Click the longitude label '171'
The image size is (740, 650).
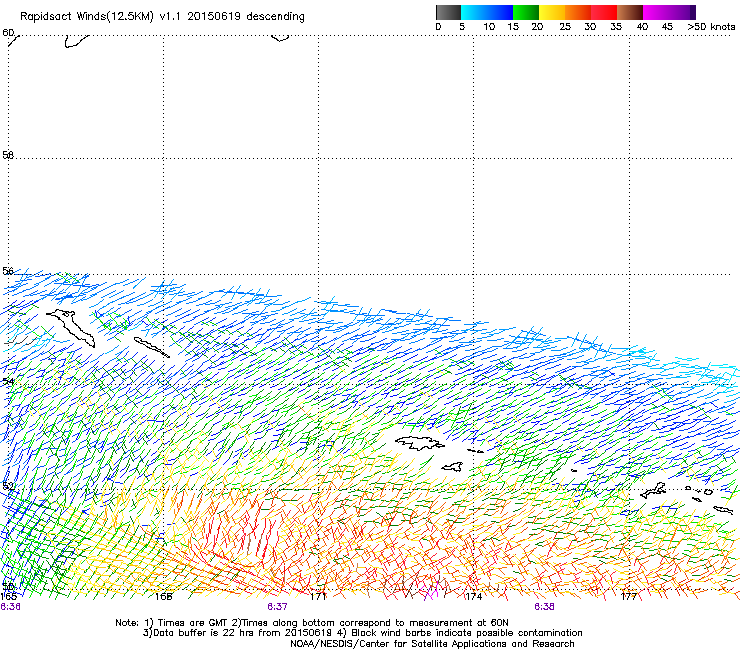(x=318, y=596)
